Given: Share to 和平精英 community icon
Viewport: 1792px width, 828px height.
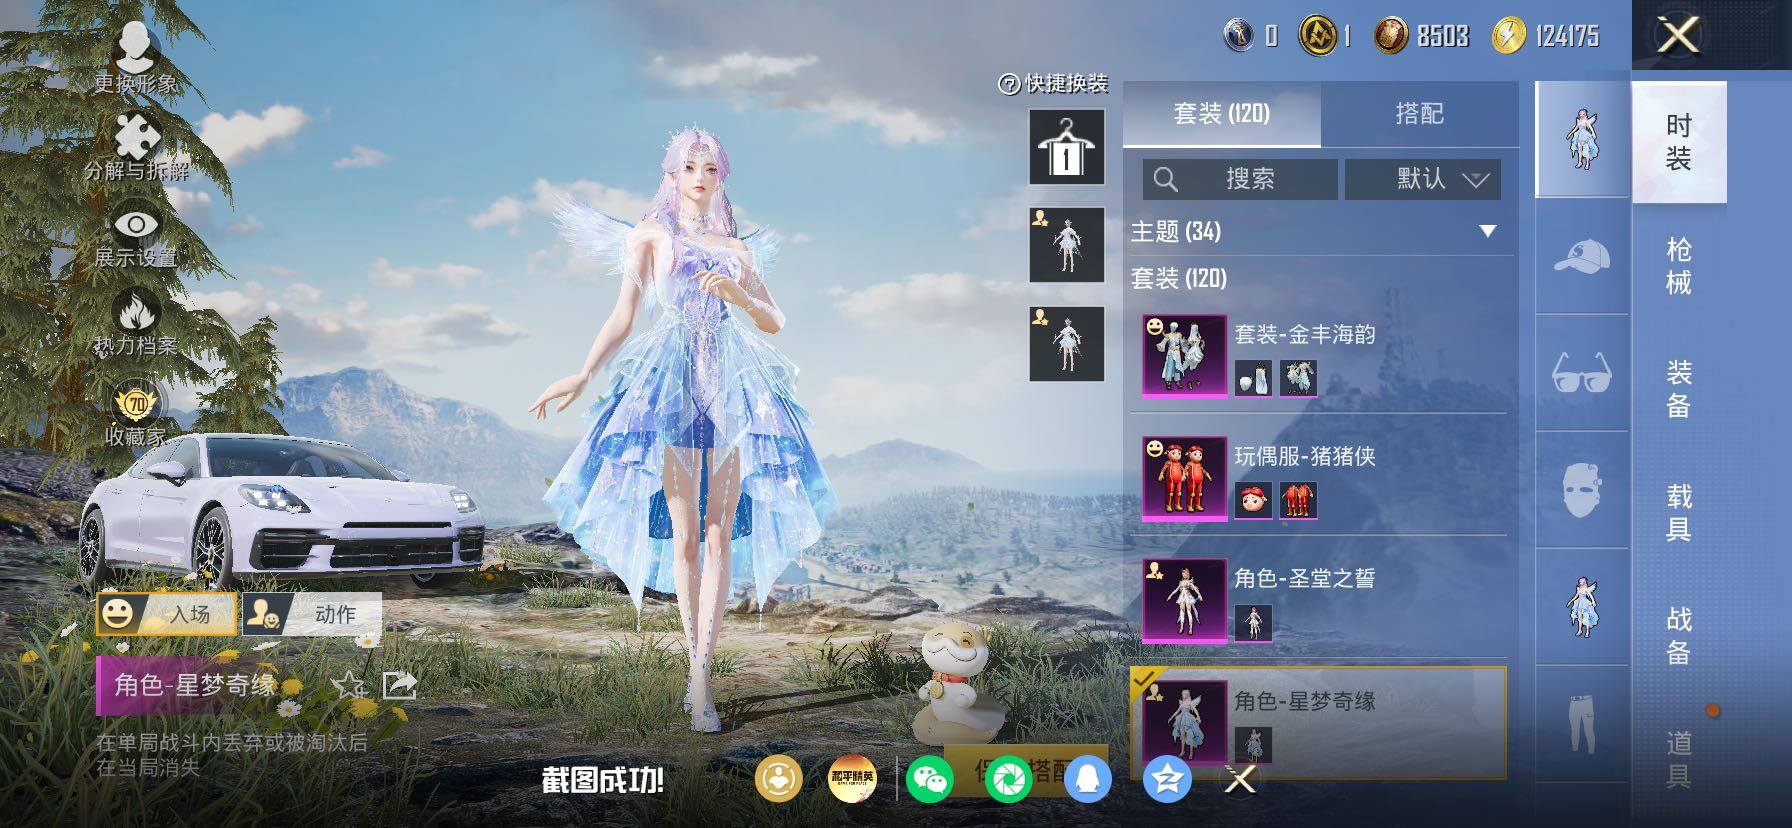Looking at the screenshot, I should (x=853, y=779).
